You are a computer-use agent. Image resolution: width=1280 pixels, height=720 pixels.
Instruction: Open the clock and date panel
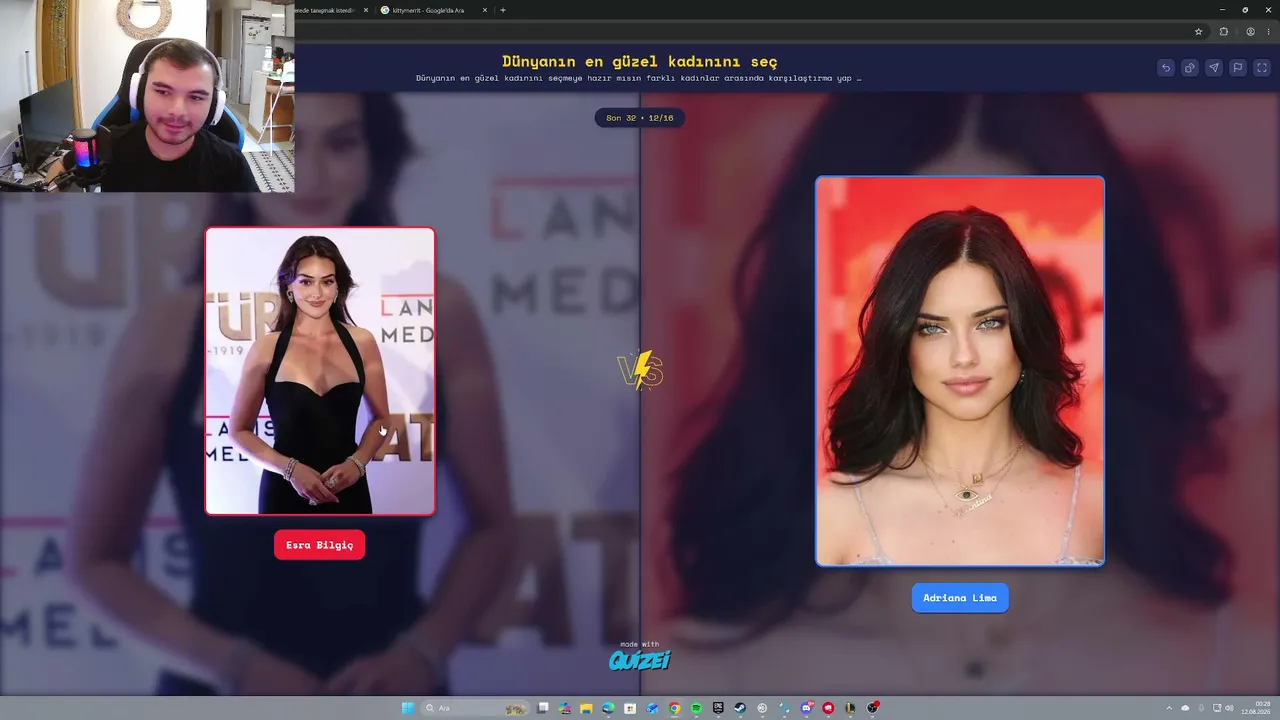pos(1255,708)
